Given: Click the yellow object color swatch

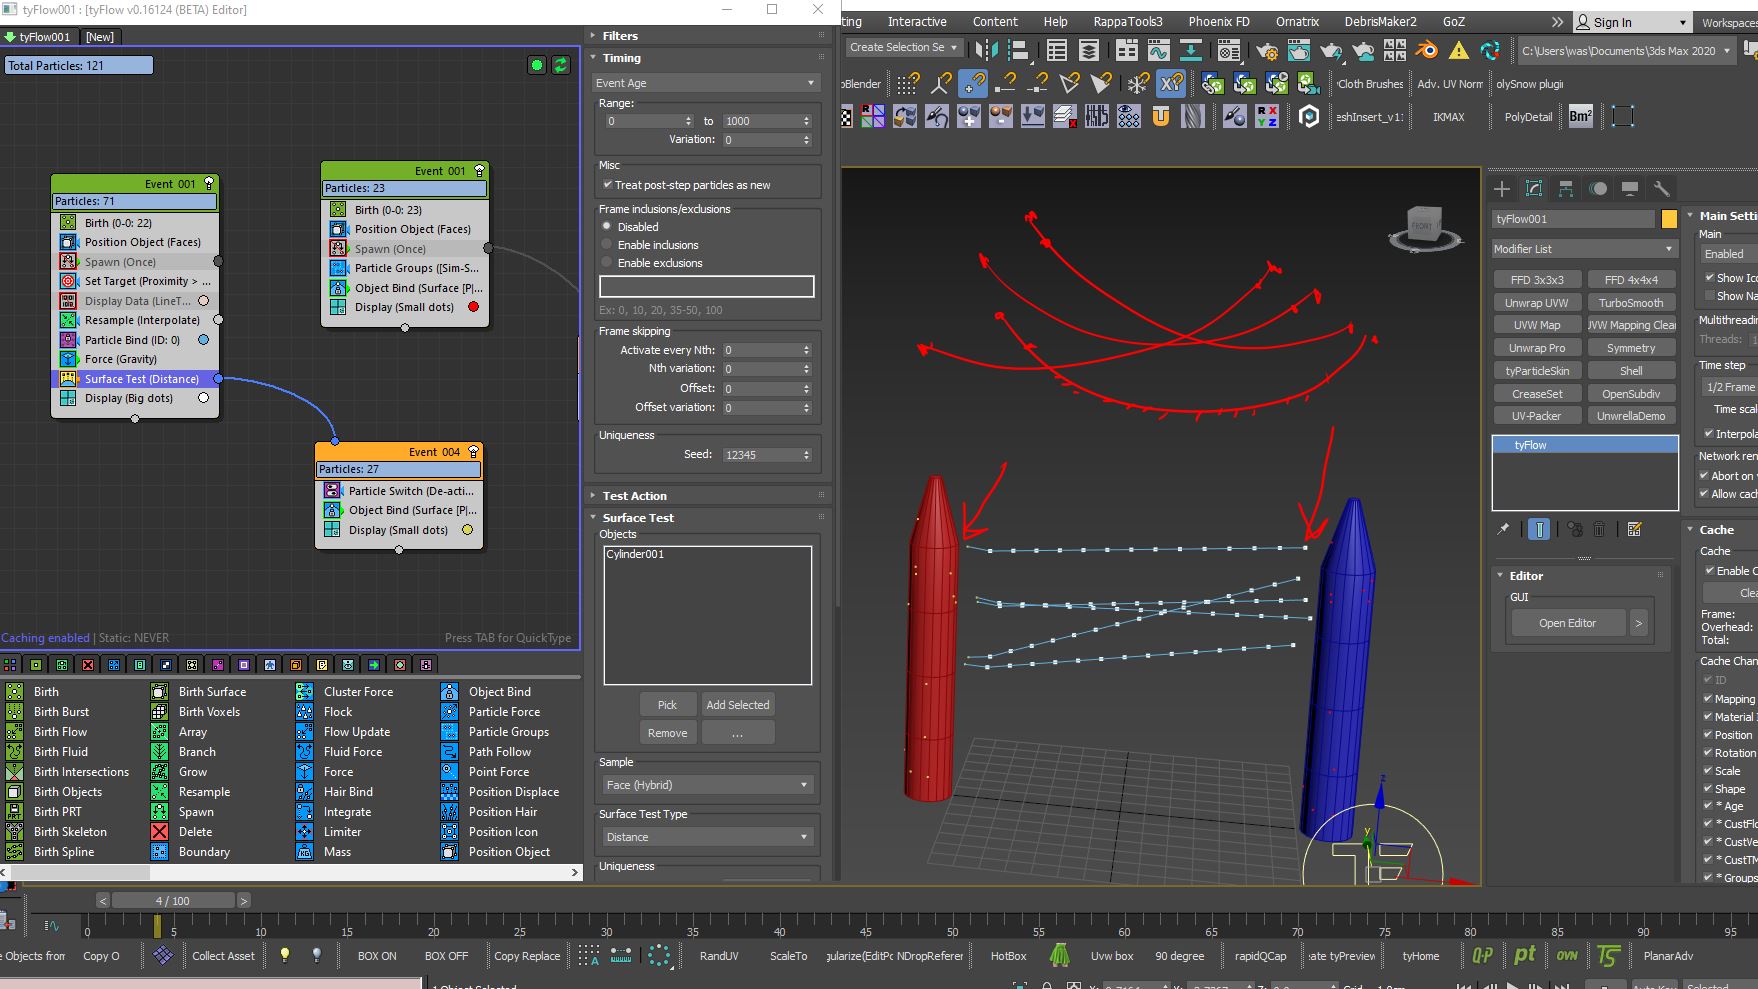Looking at the screenshot, I should click(1669, 219).
